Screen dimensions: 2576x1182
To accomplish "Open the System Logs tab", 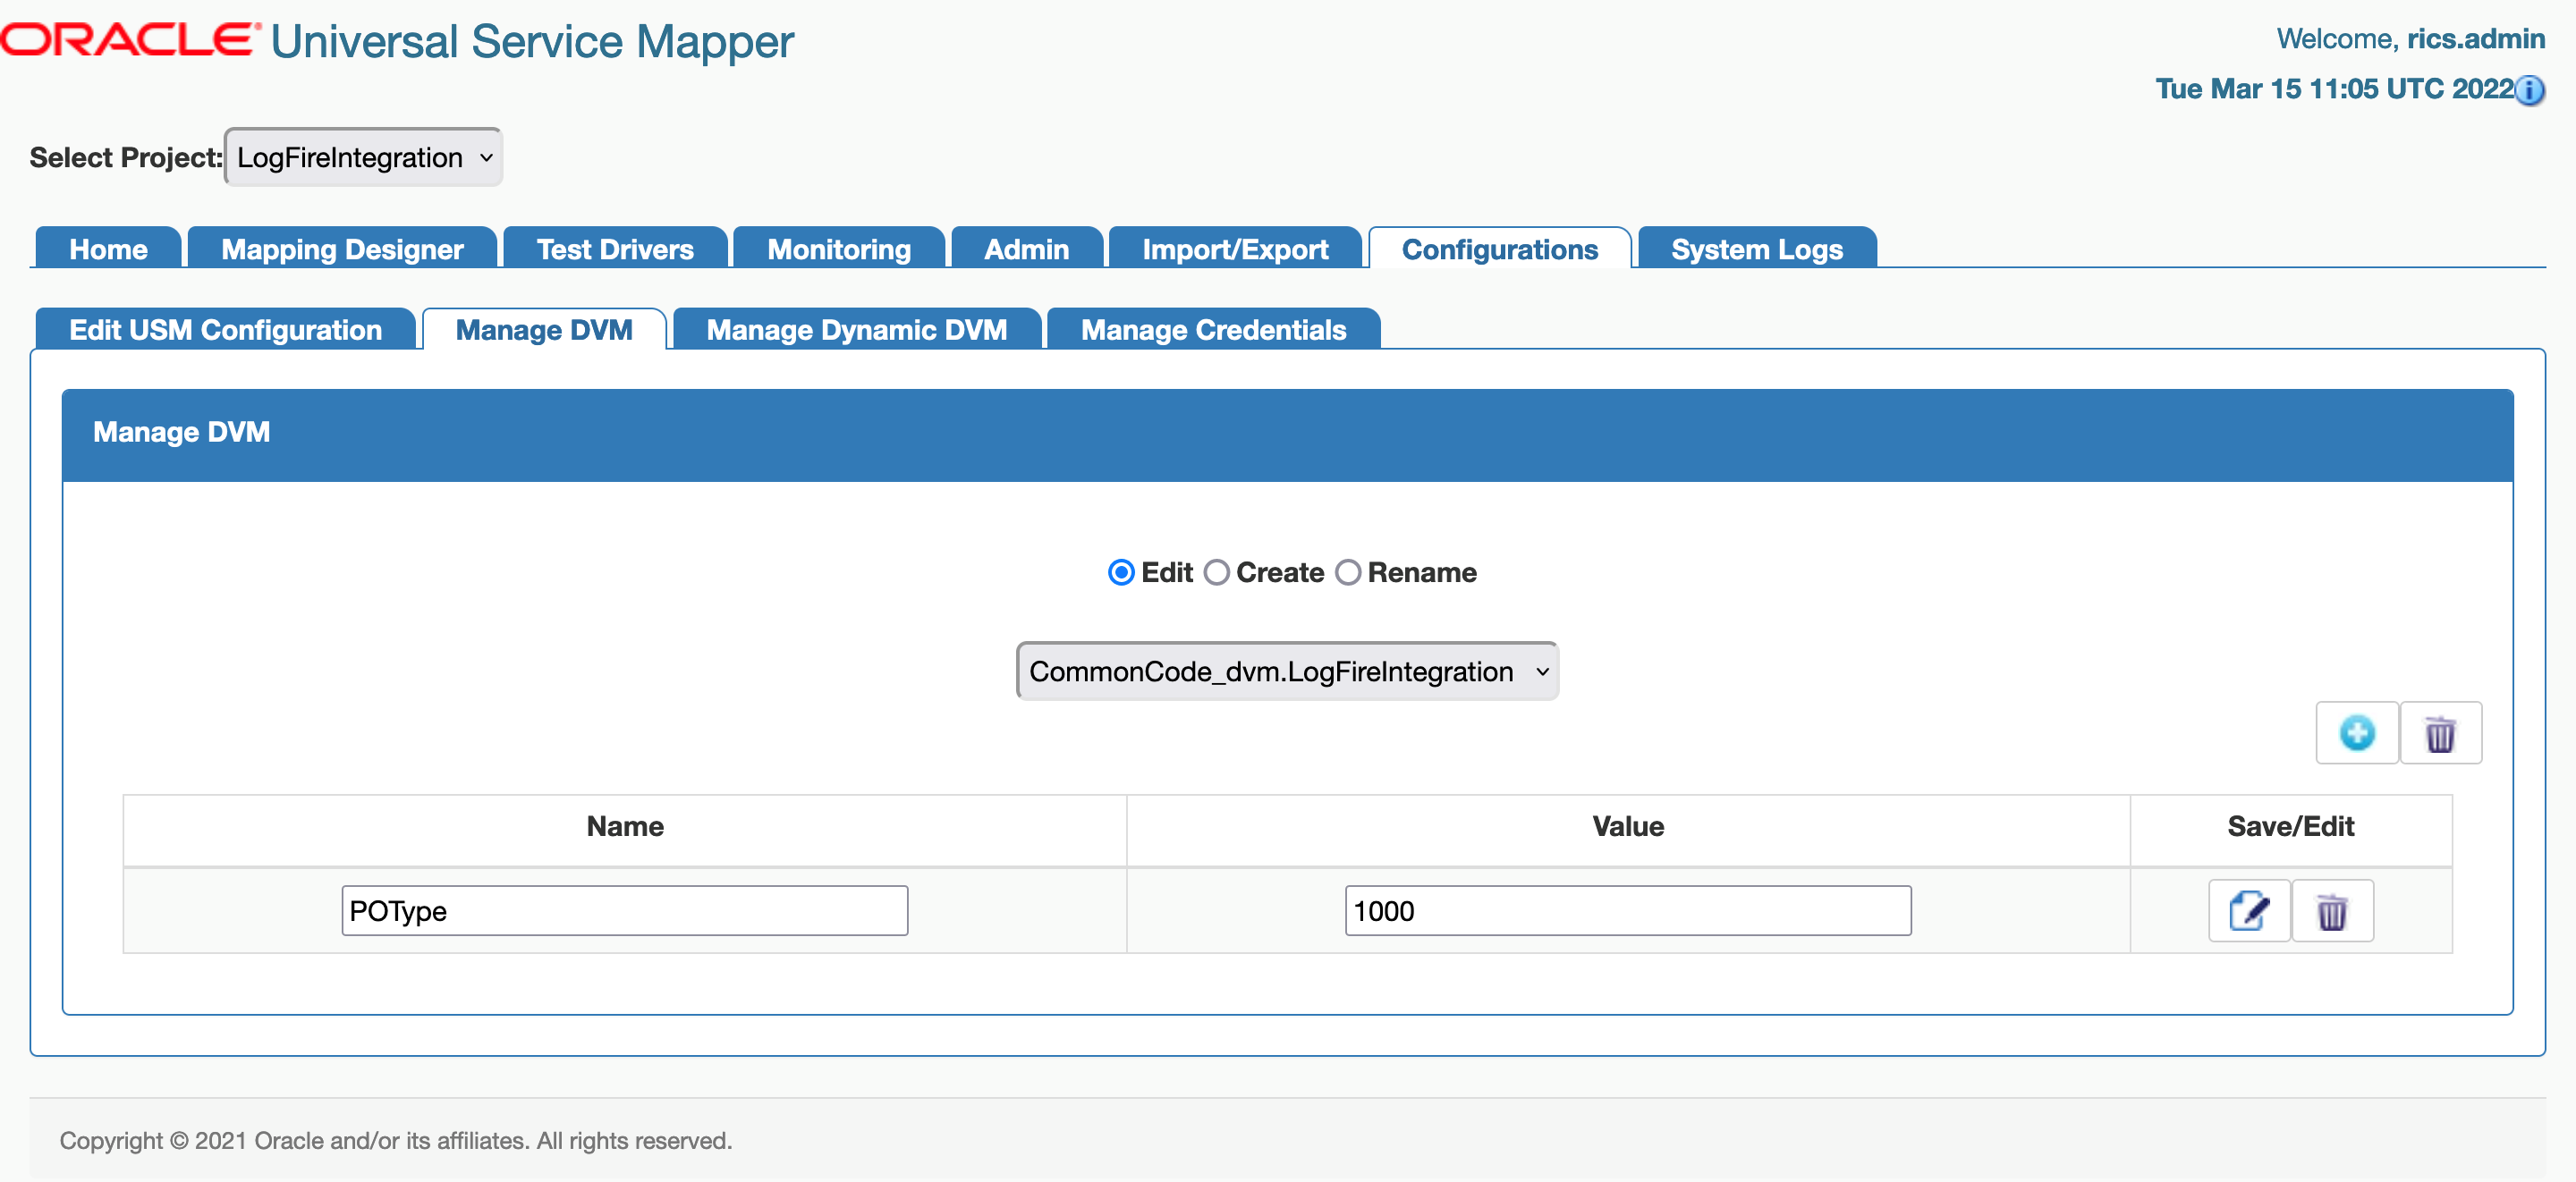I will pyautogui.click(x=1756, y=249).
